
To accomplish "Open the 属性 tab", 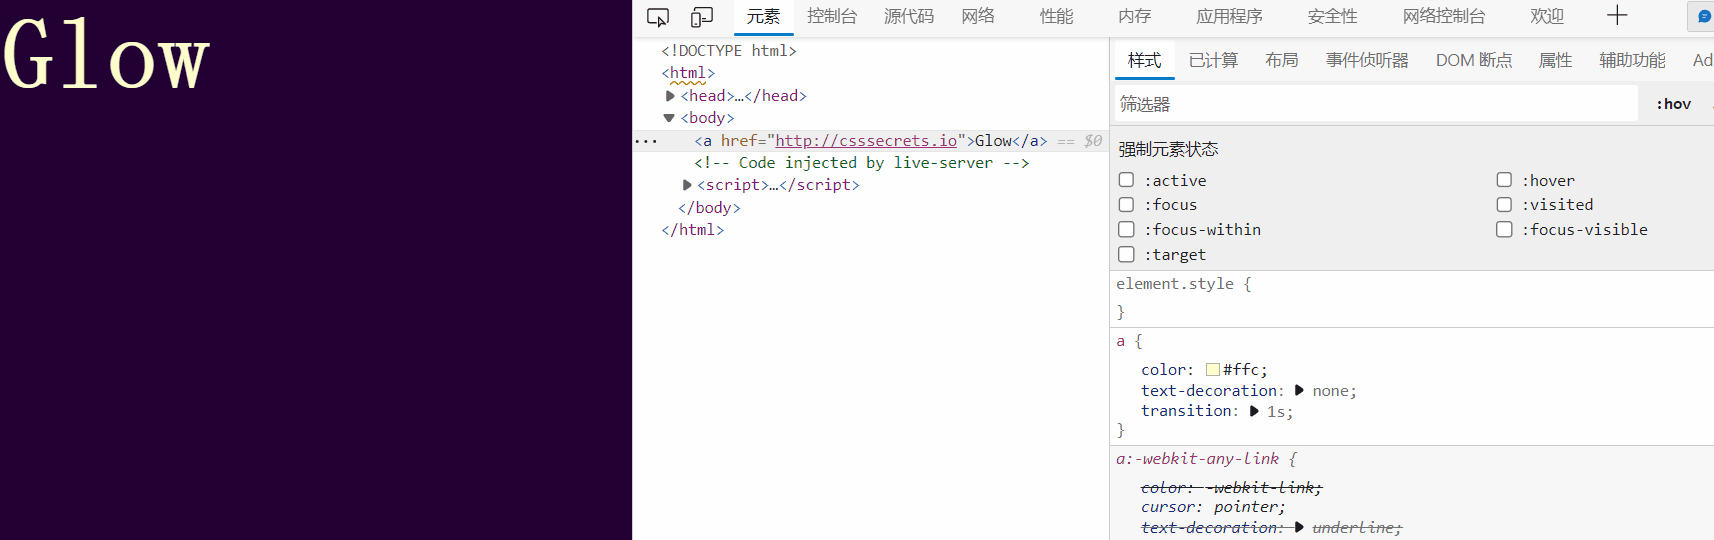I will pos(1555,60).
